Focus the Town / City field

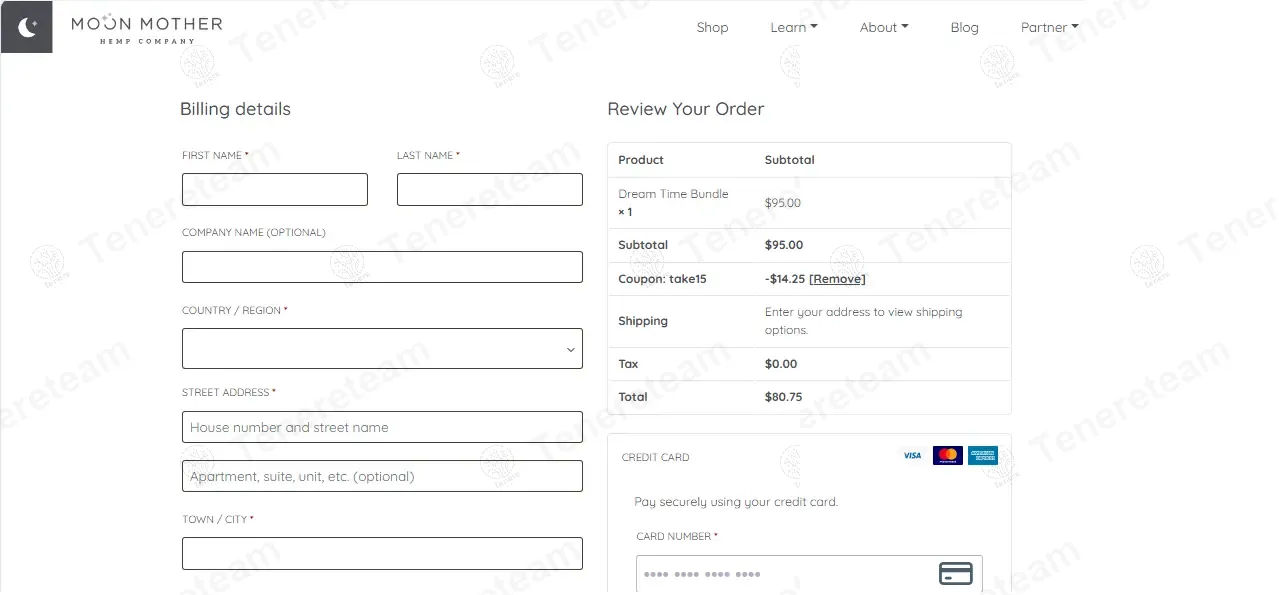382,554
